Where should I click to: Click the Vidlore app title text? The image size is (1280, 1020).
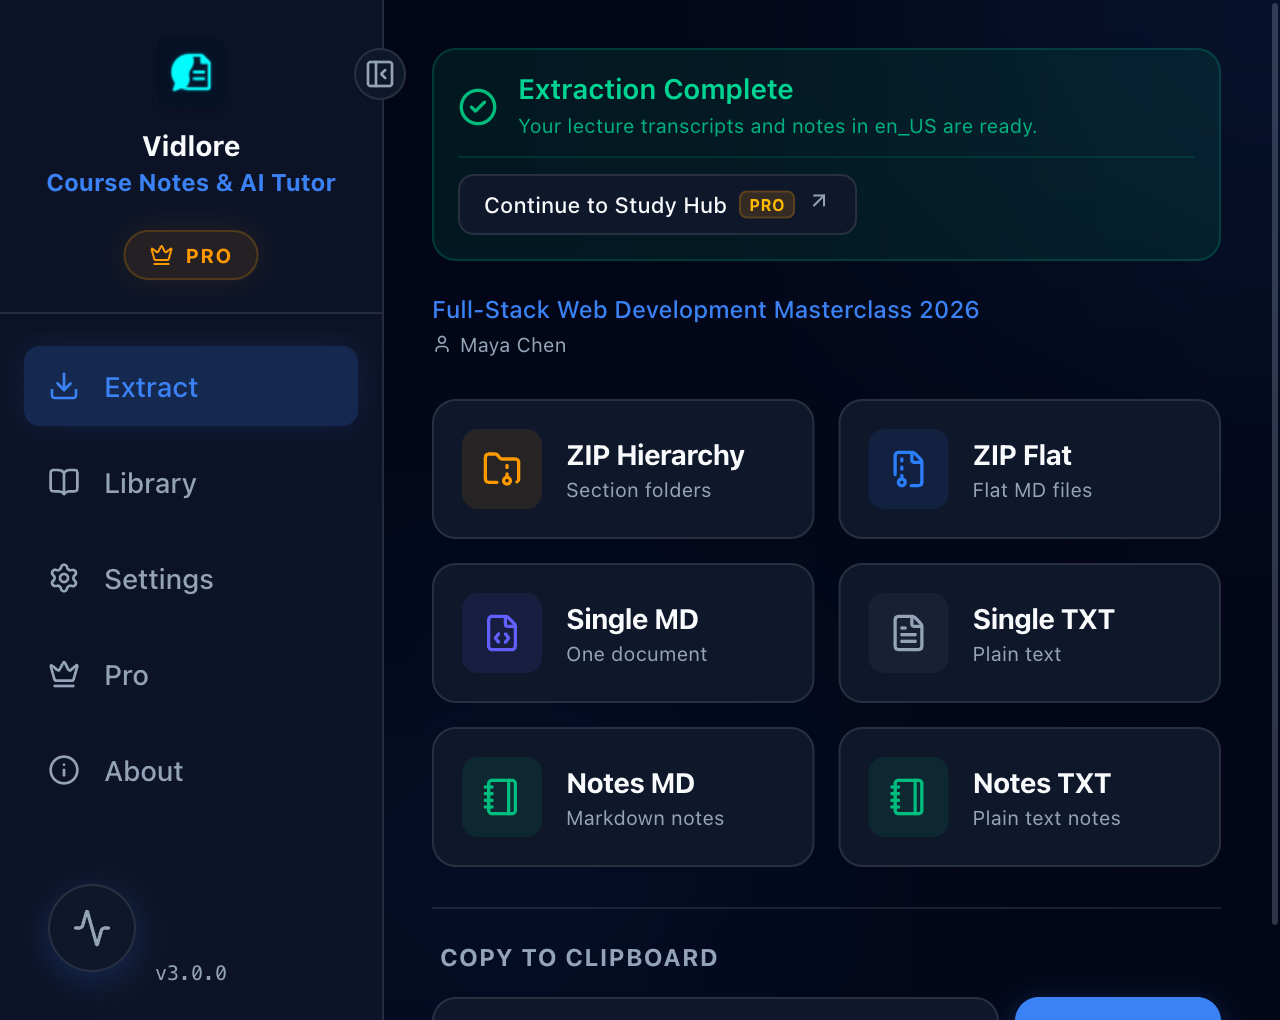191,146
